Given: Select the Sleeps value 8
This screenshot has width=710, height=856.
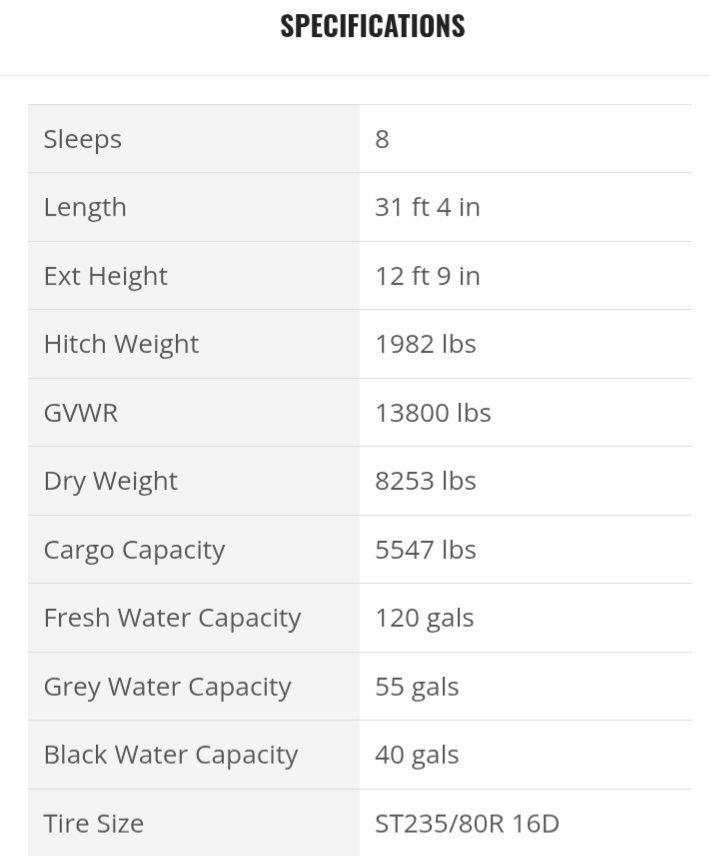Looking at the screenshot, I should (382, 139).
